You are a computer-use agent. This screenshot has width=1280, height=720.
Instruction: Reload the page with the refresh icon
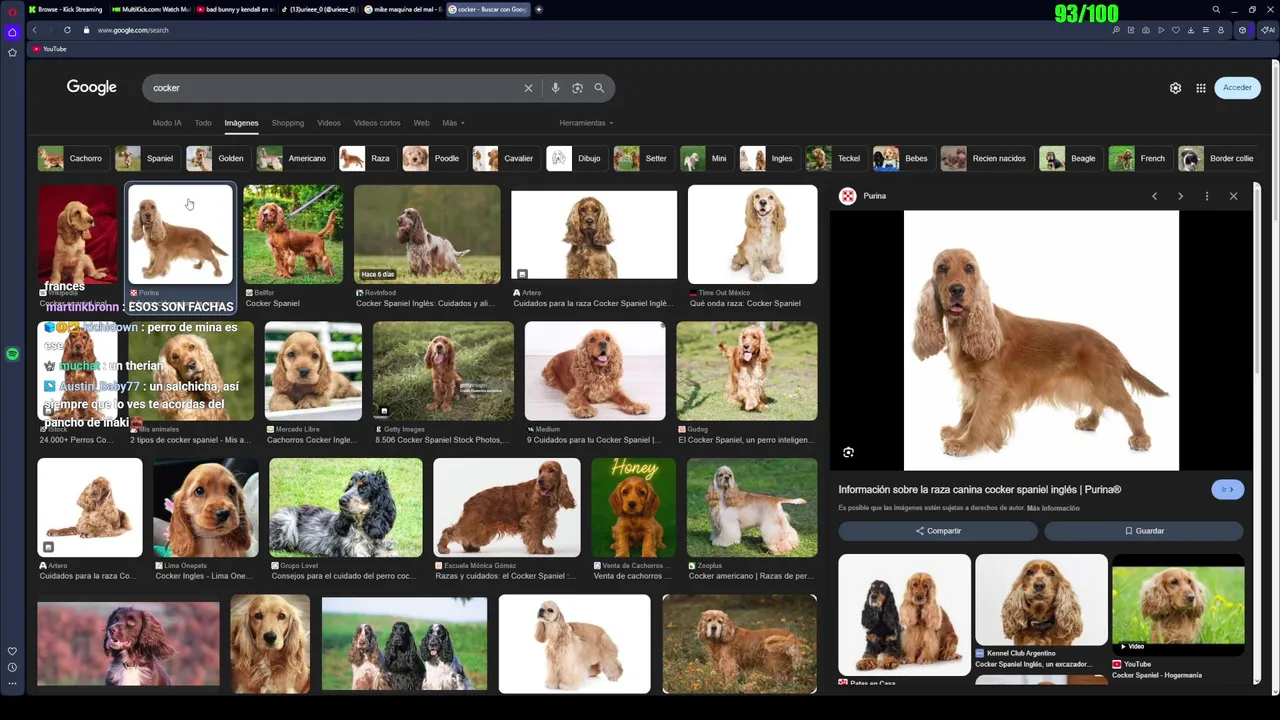(x=67, y=30)
